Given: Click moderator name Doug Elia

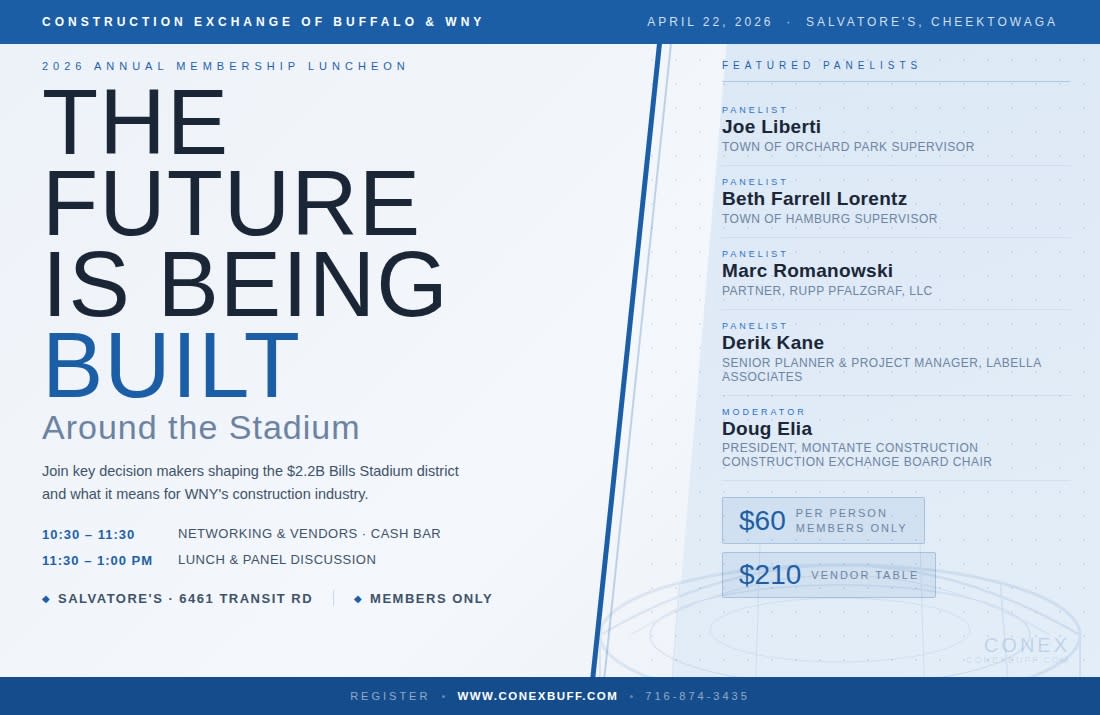Looking at the screenshot, I should coord(767,429).
